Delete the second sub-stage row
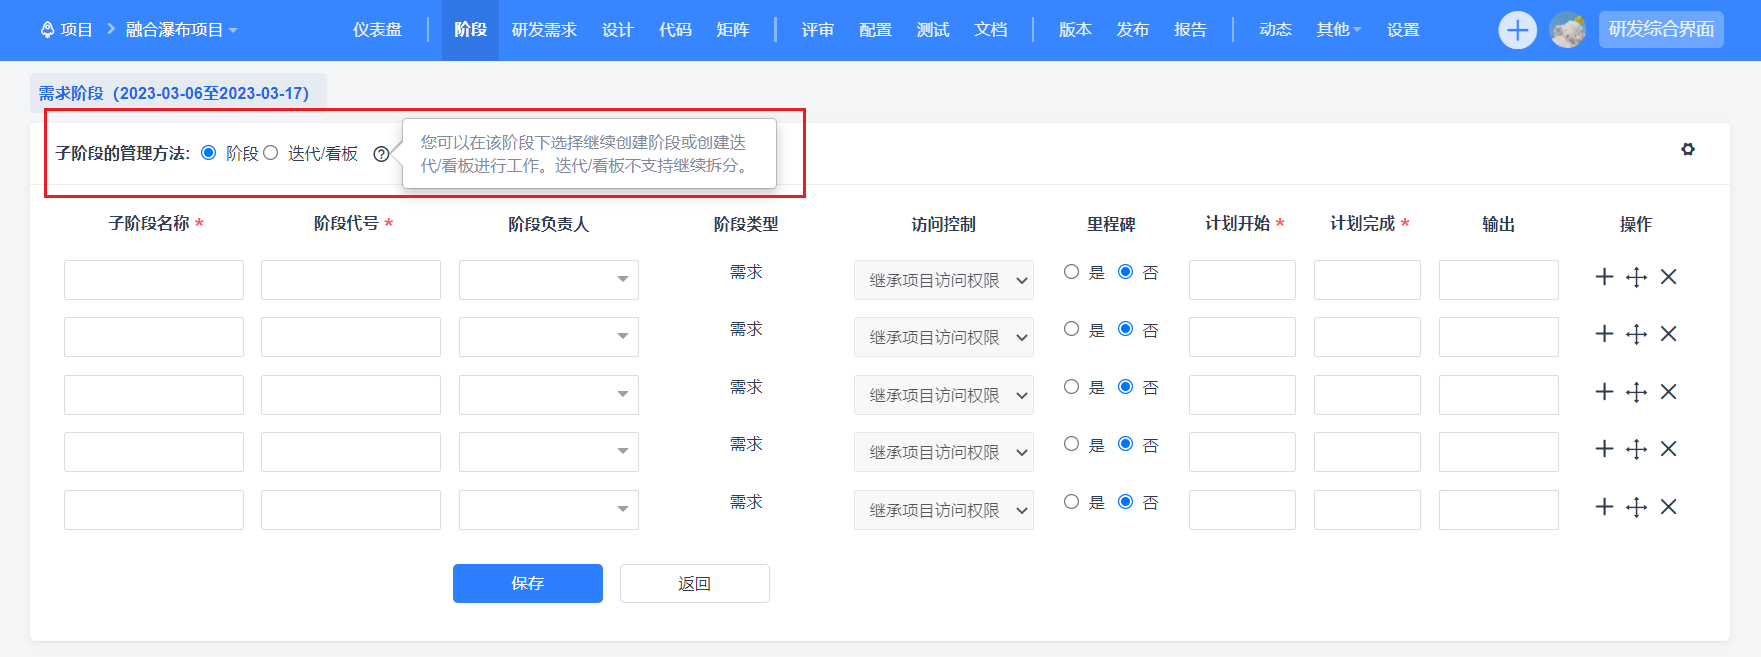 [x=1668, y=334]
